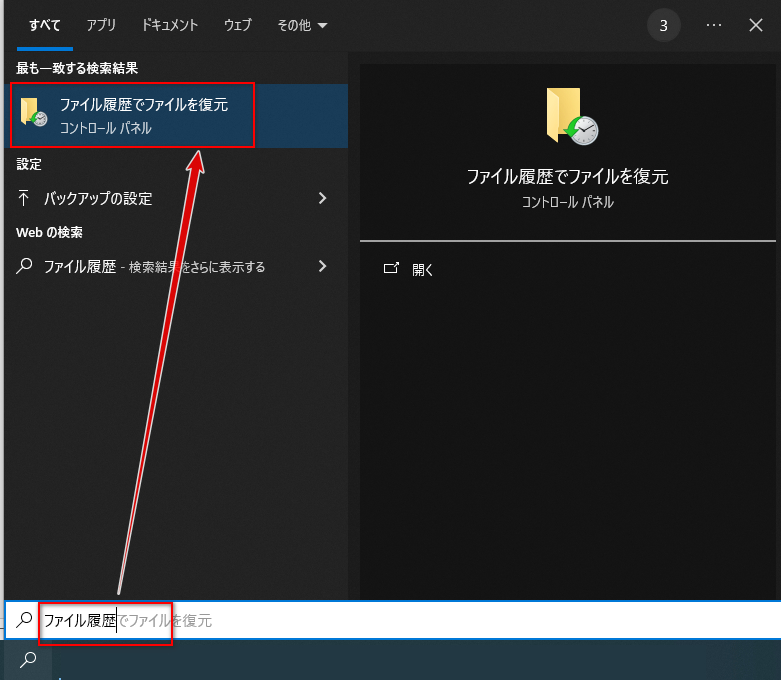781x680 pixels.
Task: Close the search panel with the X
Action: coord(756,25)
